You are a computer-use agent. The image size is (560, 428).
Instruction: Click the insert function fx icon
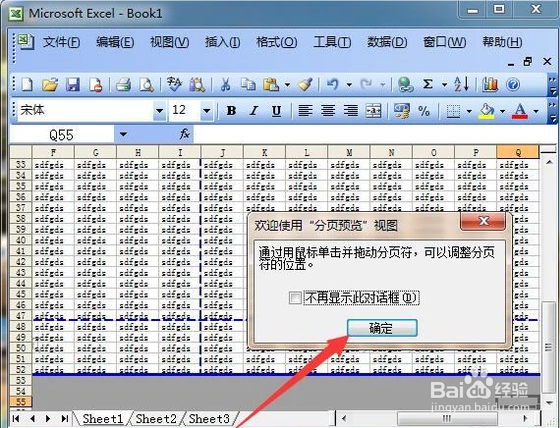pyautogui.click(x=185, y=135)
